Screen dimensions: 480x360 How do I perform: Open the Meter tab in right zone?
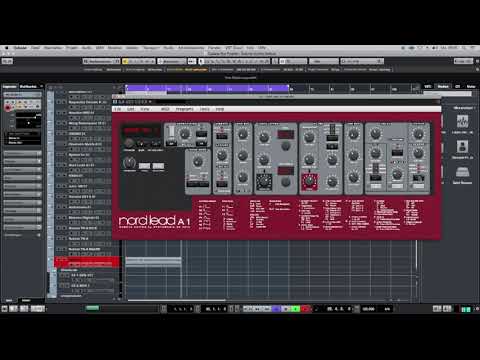pos(471,86)
